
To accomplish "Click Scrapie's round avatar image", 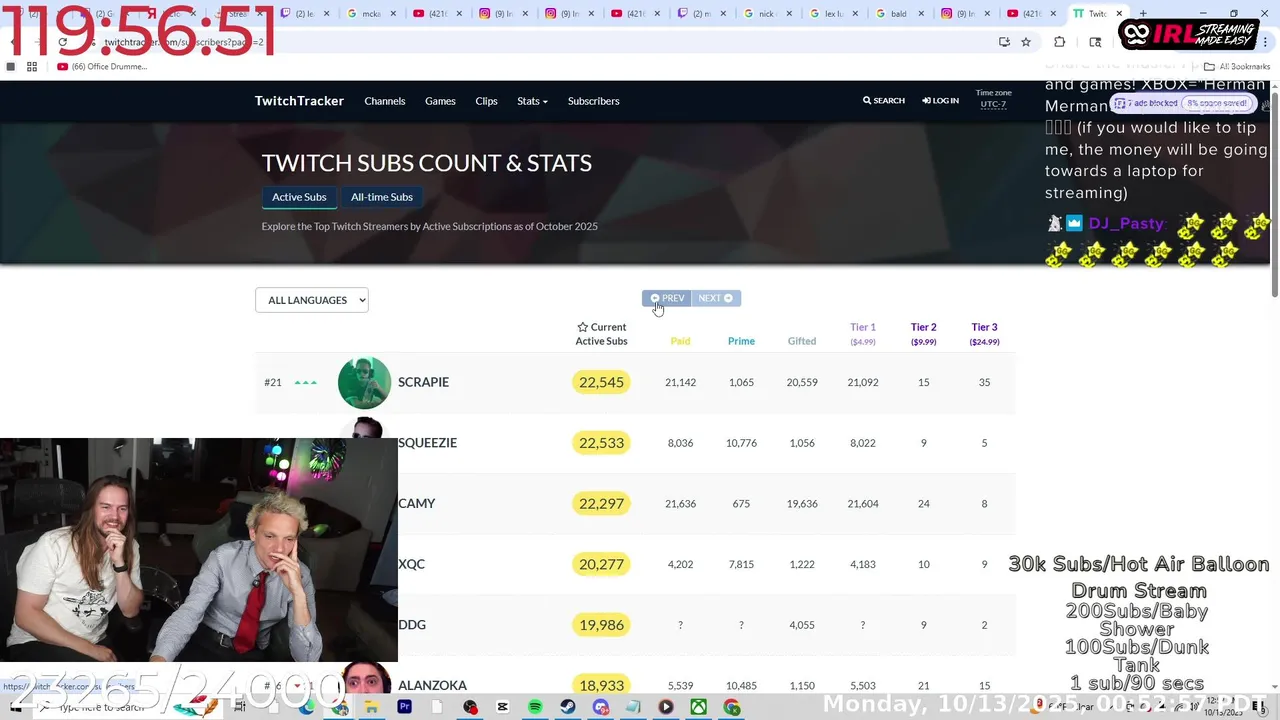I will click(x=364, y=382).
